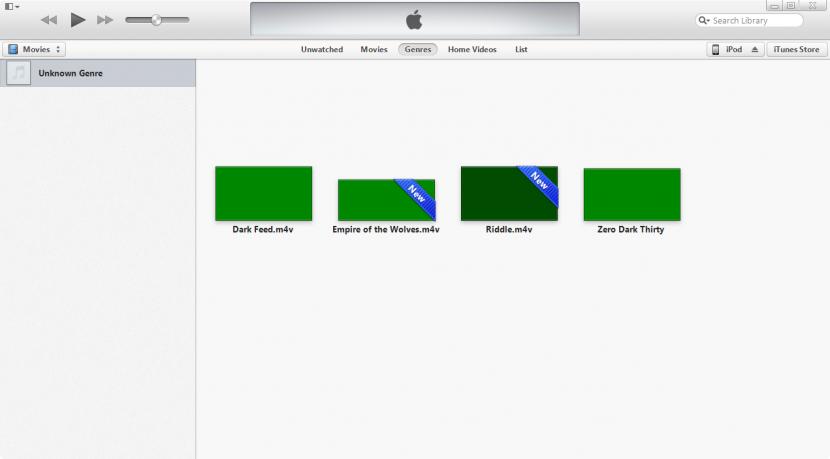The width and height of the screenshot is (830, 459).
Task: Click the search magnifier icon dropdown
Action: (703, 21)
